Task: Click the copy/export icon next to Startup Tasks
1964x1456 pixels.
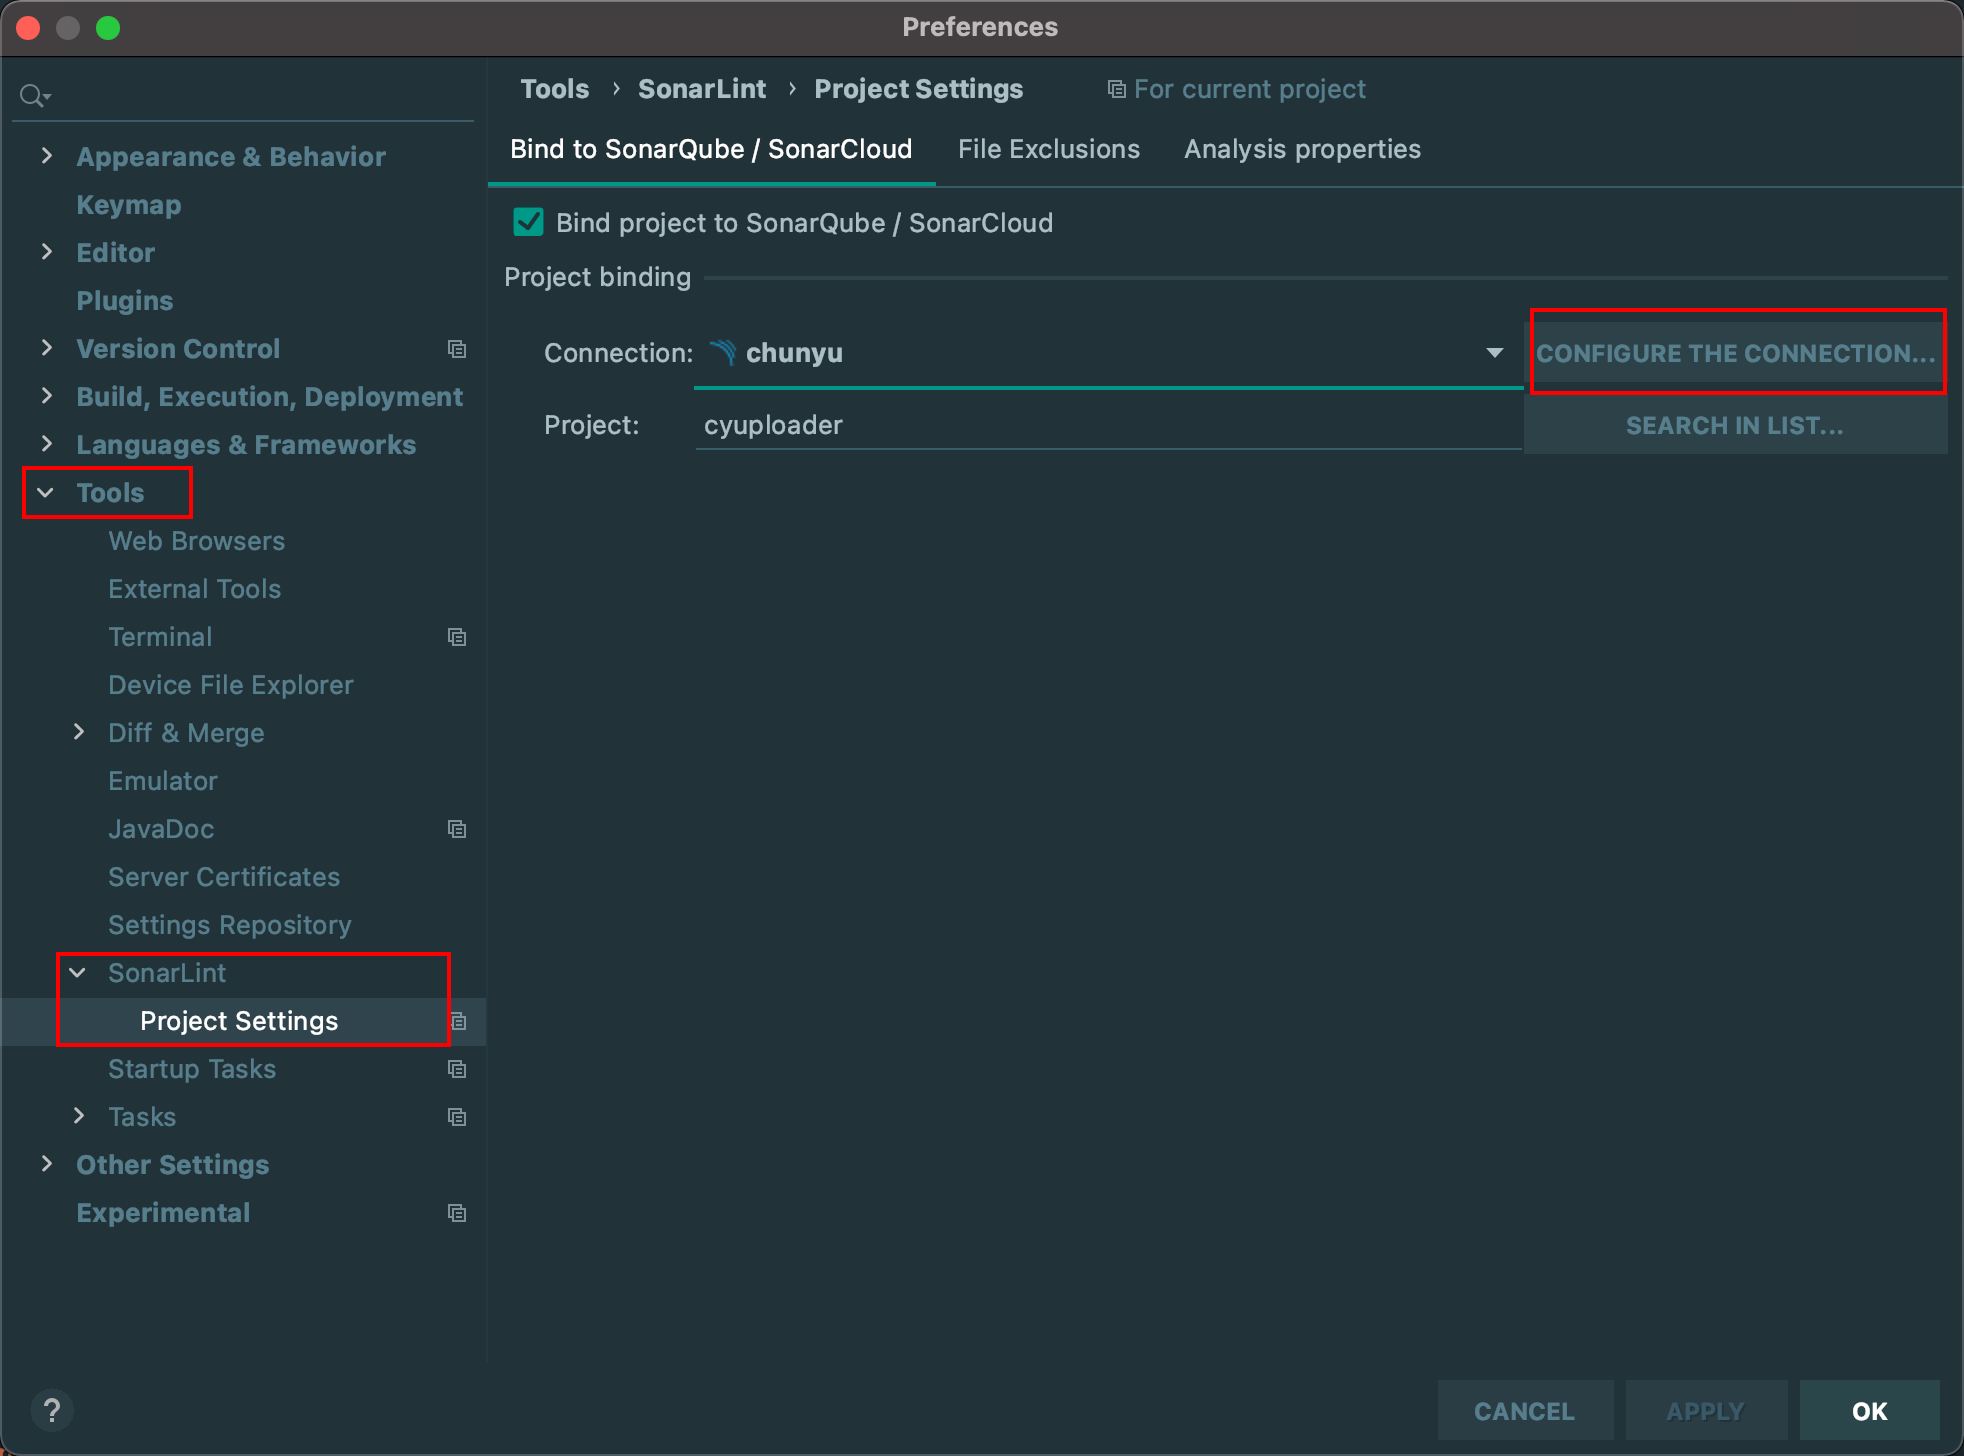Action: click(457, 1068)
